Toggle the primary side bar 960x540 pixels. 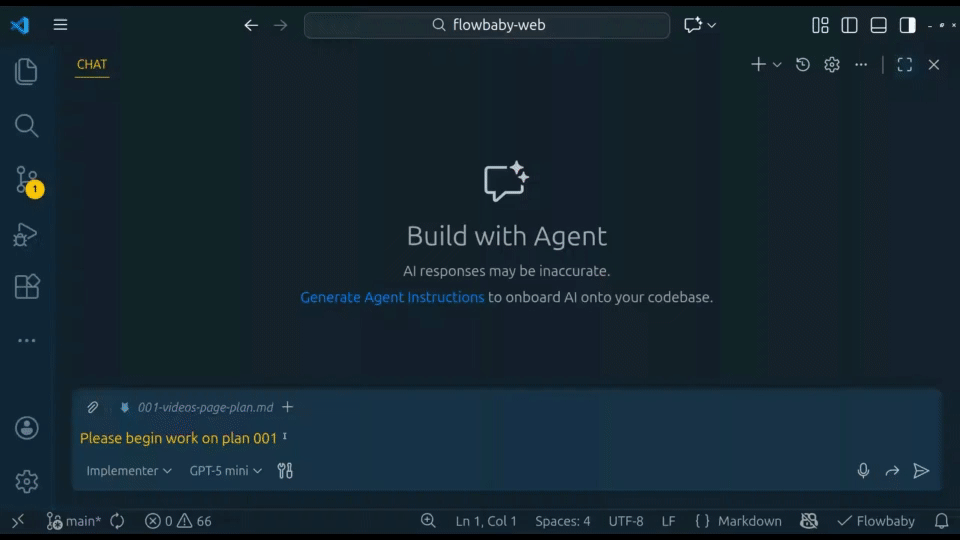pos(849,25)
